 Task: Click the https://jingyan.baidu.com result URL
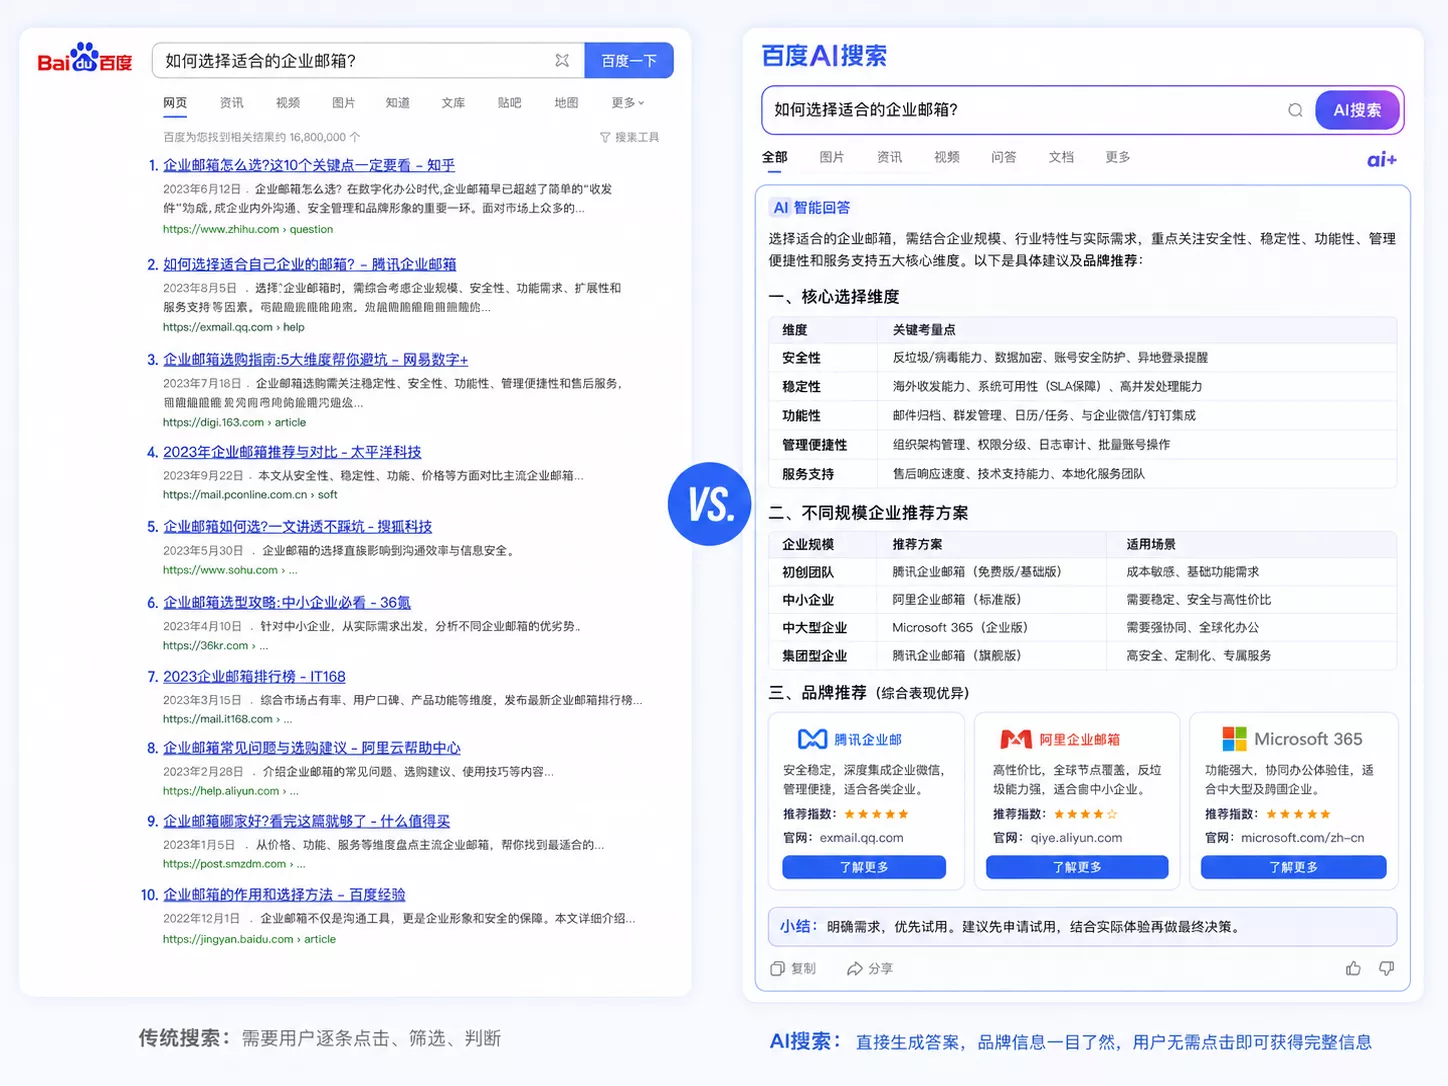point(249,939)
